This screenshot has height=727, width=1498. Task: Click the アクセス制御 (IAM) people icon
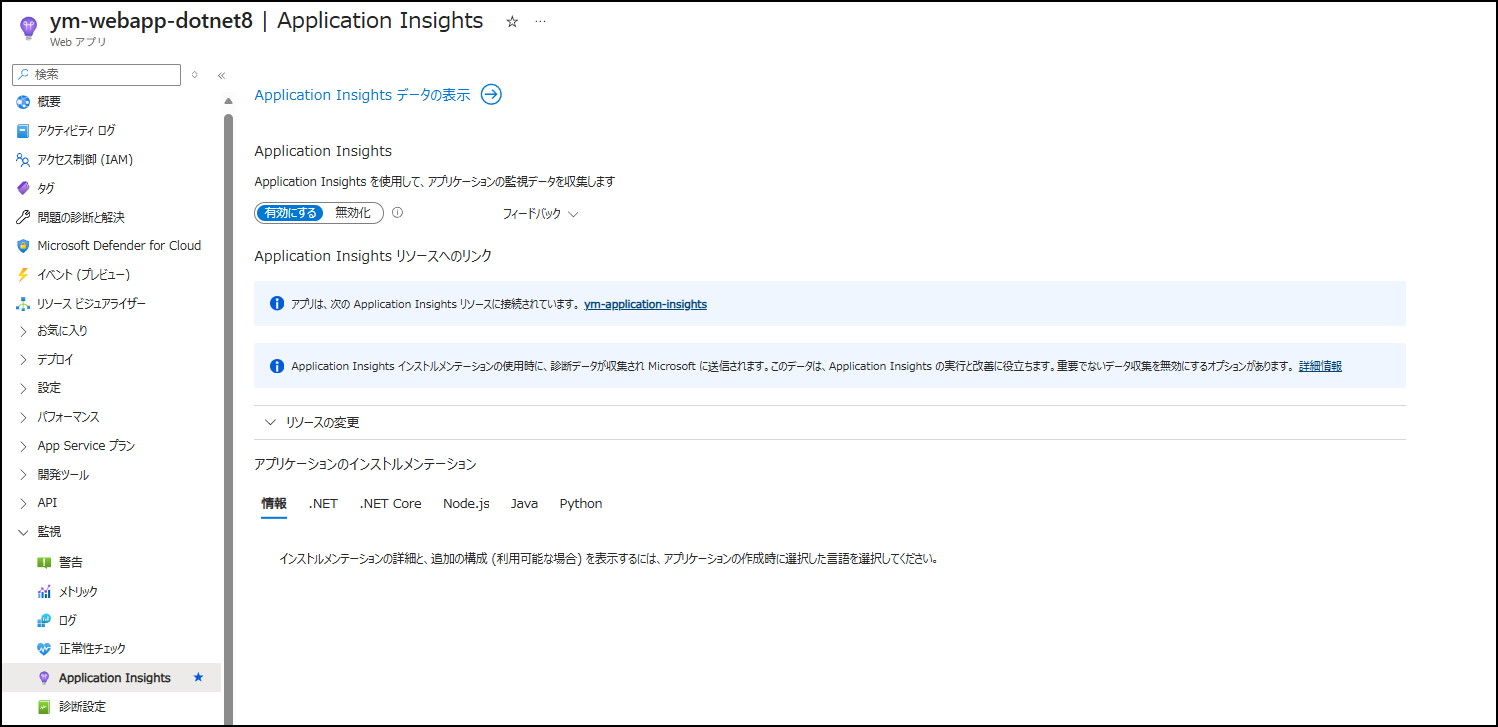point(23,160)
